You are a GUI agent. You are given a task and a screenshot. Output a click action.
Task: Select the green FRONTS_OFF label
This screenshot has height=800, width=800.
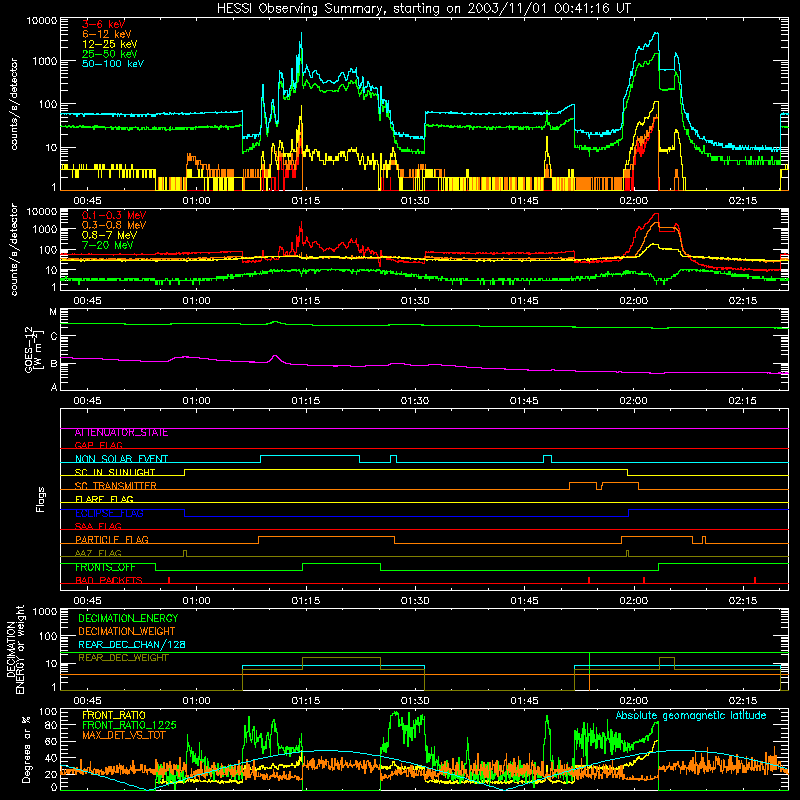105,567
